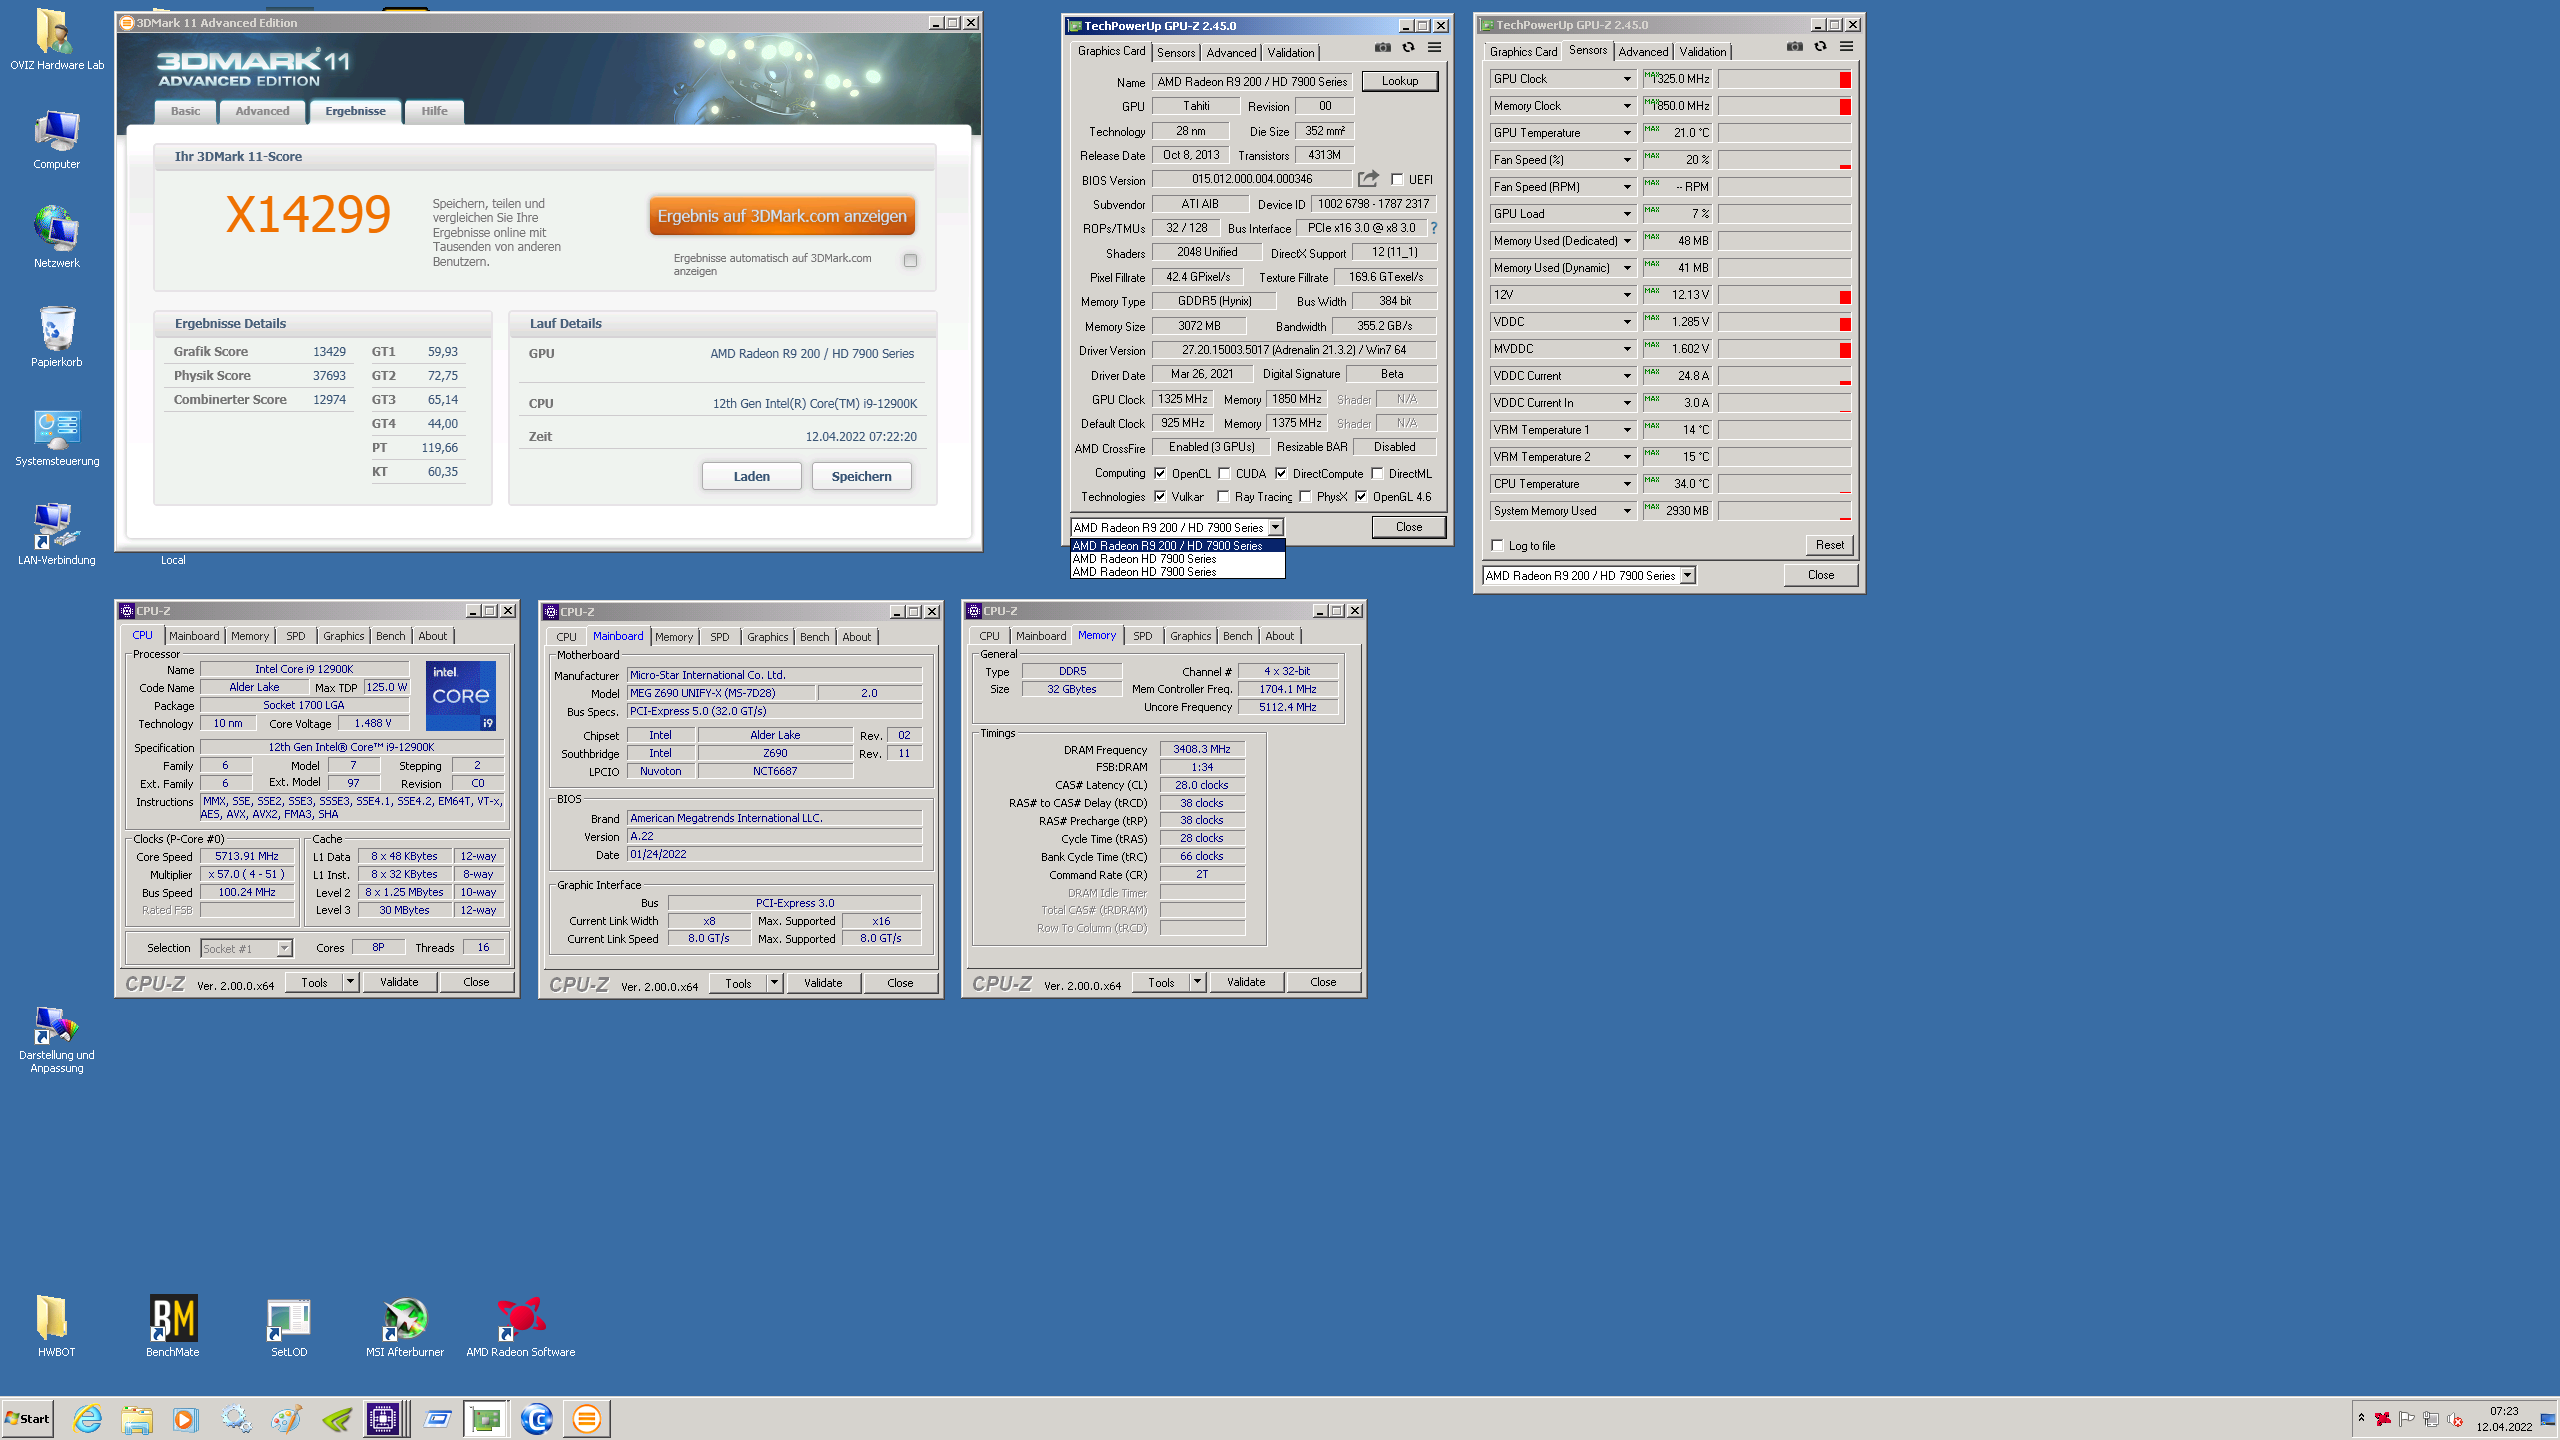Image resolution: width=2560 pixels, height=1440 pixels.
Task: Click 3DMark orange taskbar icon
Action: (x=587, y=1418)
